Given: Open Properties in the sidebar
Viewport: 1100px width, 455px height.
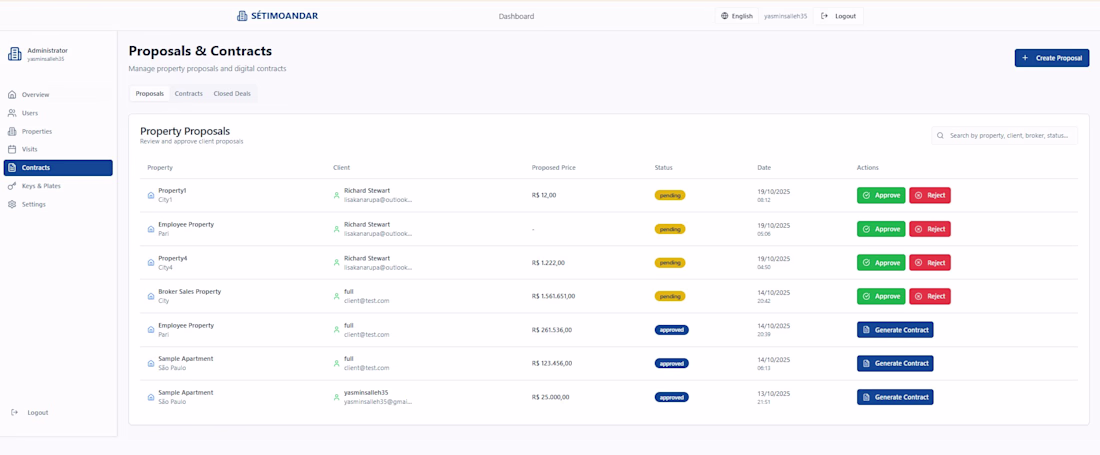Looking at the screenshot, I should 58,131.
